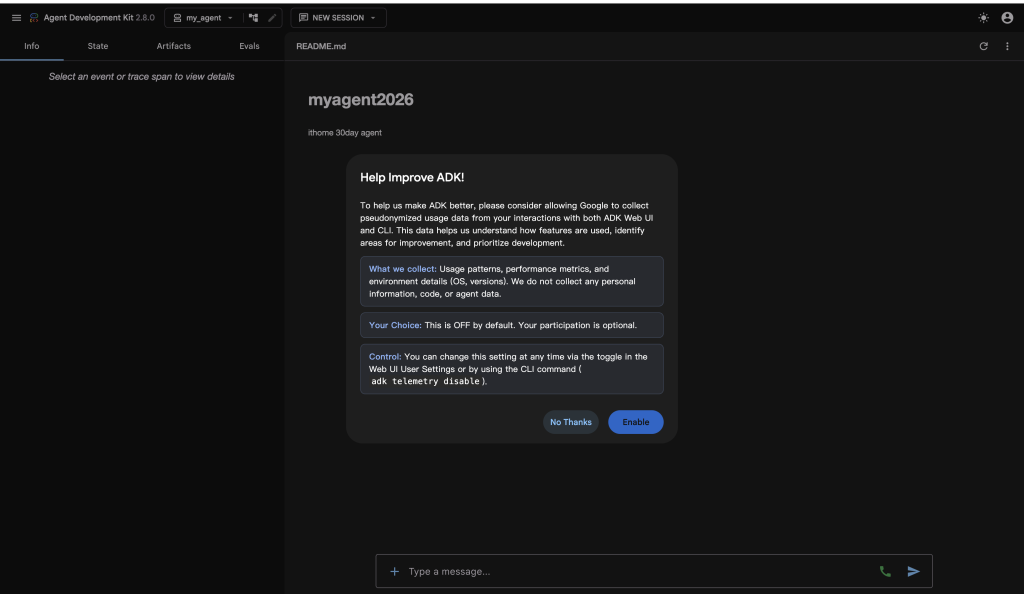Focus the Type a message field
Viewport: 1024px width, 594px height.
[x=637, y=571]
